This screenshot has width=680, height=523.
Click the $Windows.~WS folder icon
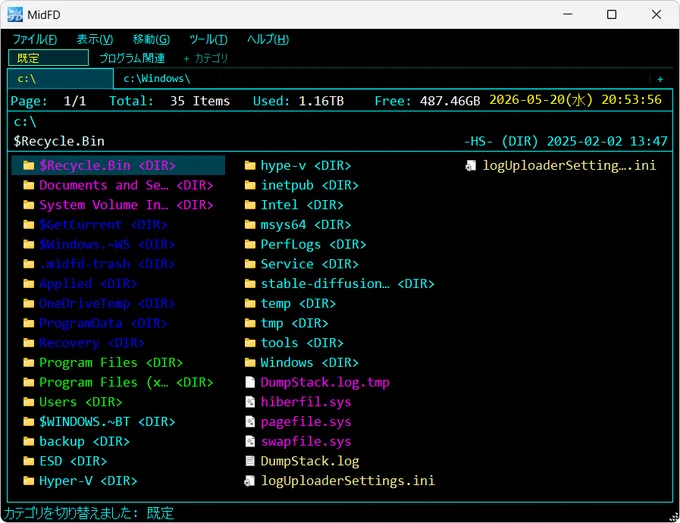tap(29, 245)
